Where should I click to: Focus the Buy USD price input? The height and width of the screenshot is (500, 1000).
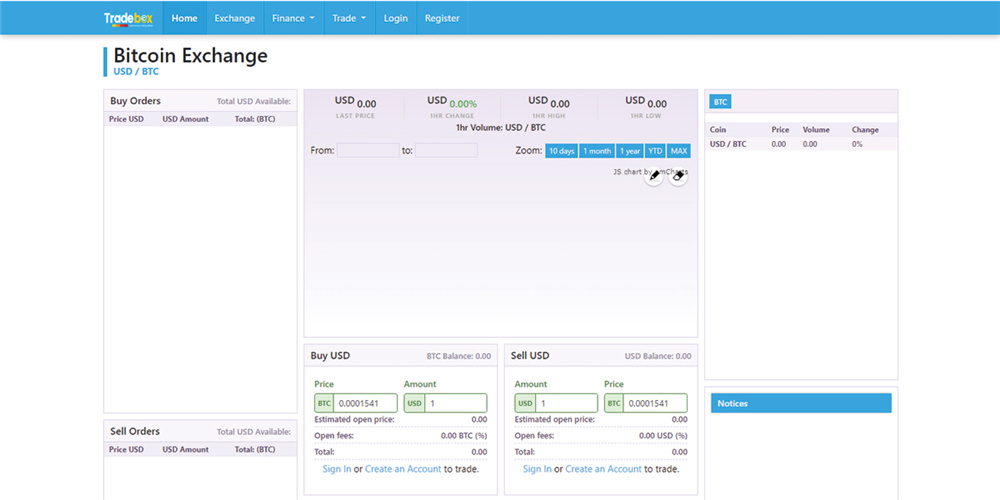366,403
